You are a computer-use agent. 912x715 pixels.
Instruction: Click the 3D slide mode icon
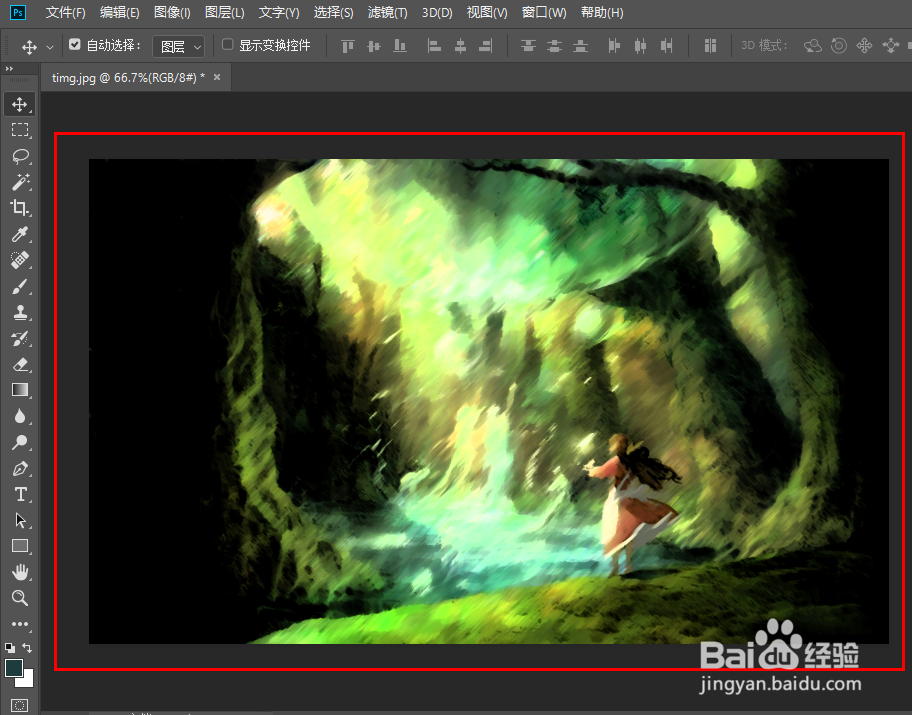890,46
